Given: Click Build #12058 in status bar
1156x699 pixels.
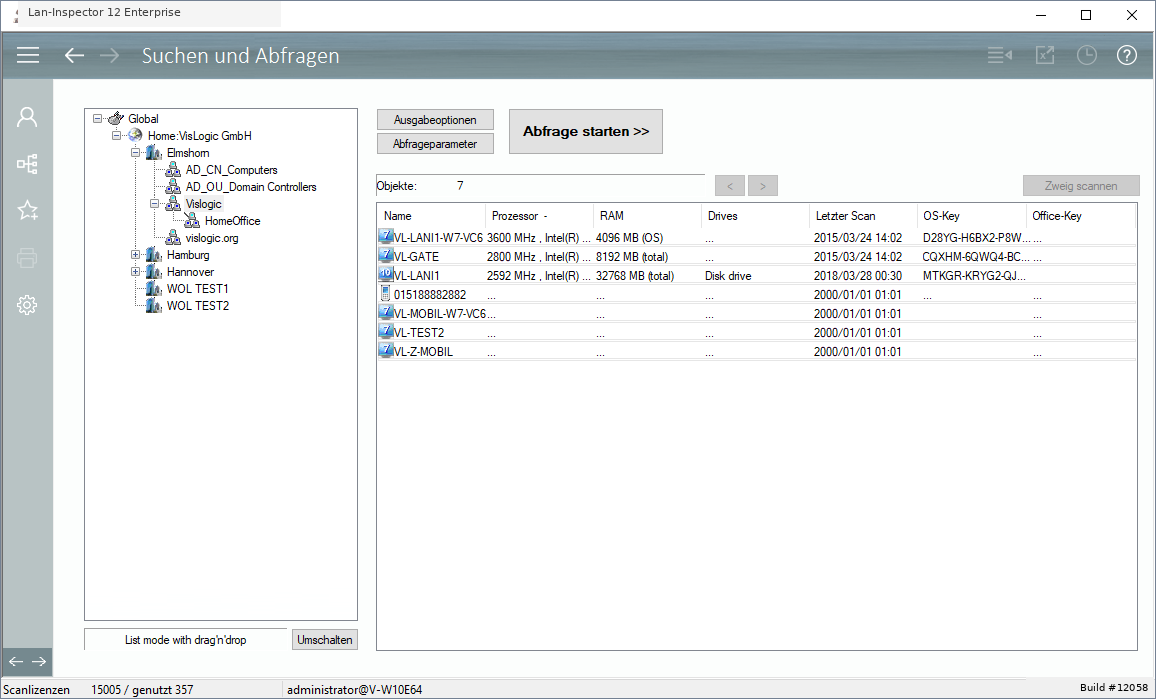Looking at the screenshot, I should (1113, 687).
